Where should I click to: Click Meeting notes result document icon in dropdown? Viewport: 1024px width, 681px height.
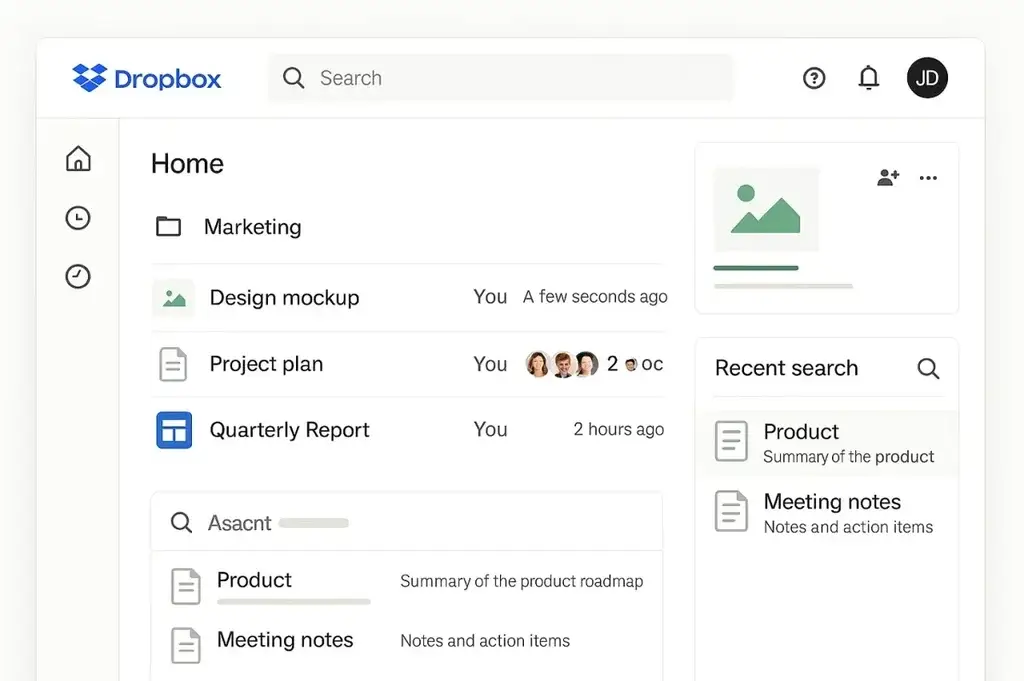(185, 646)
